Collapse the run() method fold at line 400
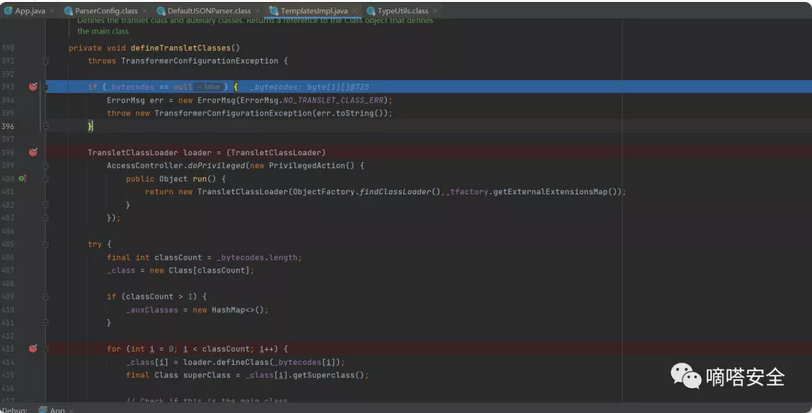The image size is (812, 413). [x=46, y=179]
